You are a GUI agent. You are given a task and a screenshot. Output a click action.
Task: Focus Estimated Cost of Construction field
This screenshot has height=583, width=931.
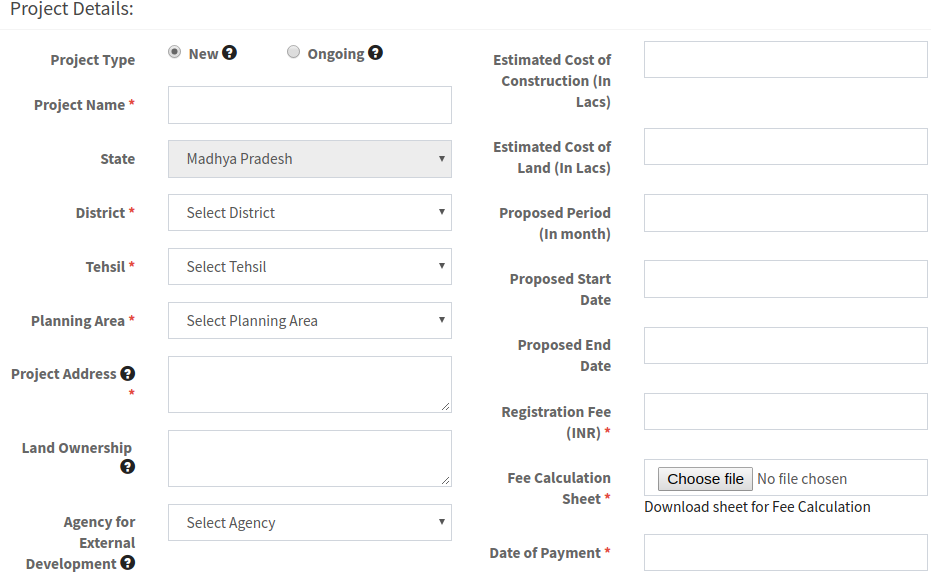[785, 60]
